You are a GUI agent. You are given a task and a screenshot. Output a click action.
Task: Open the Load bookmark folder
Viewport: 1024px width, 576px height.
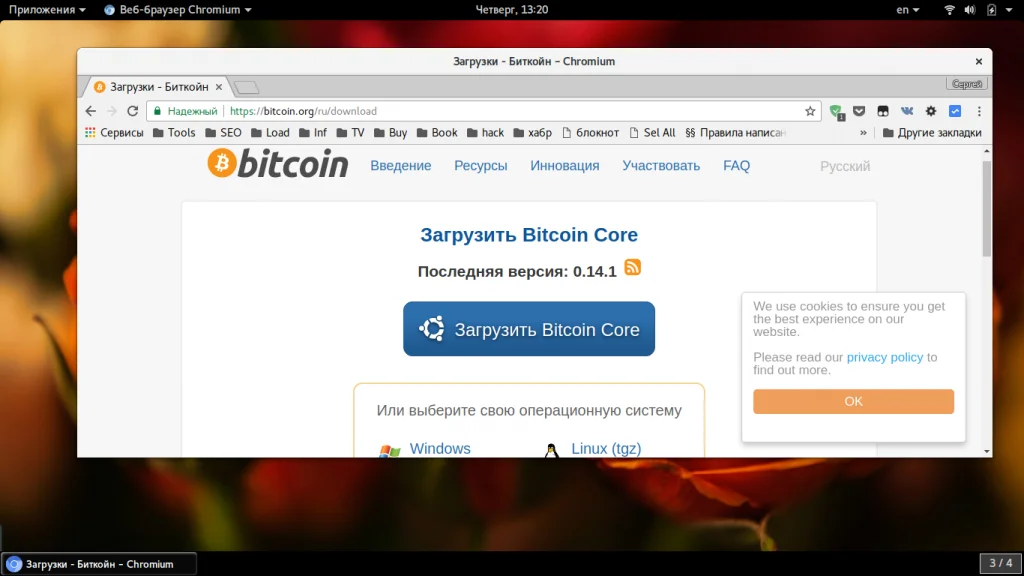270,133
